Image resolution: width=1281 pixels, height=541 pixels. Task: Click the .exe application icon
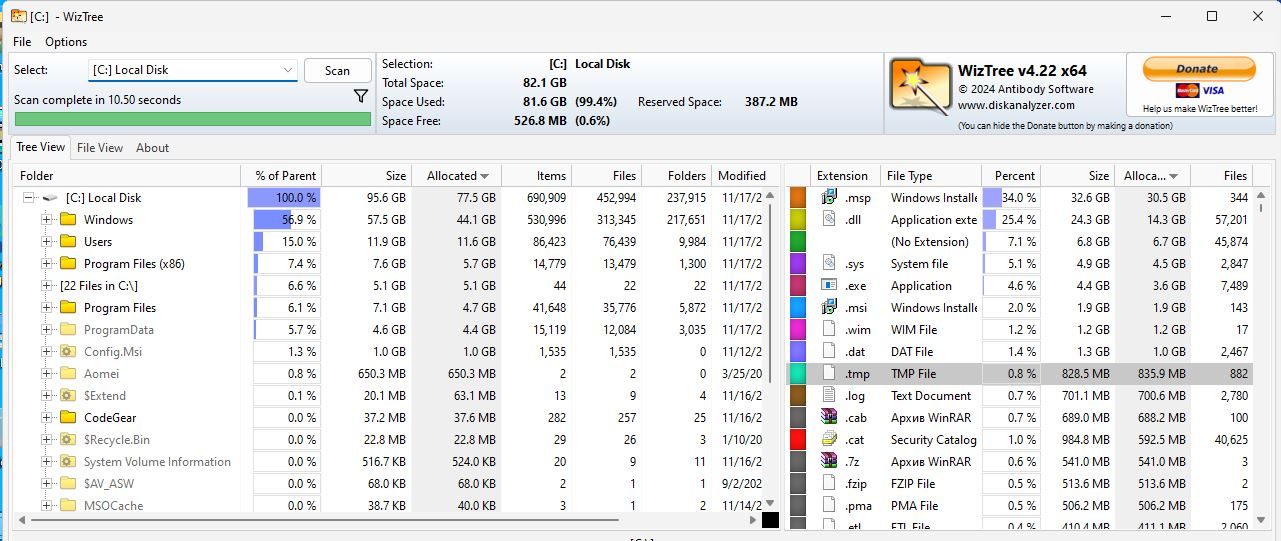828,285
